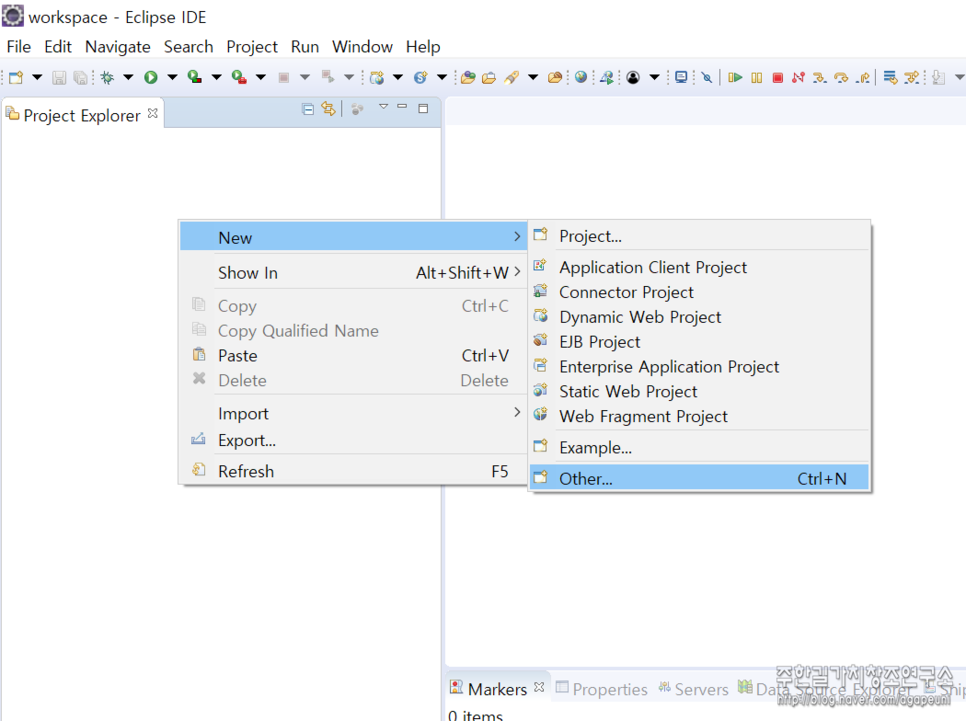Image resolution: width=966 pixels, height=721 pixels.
Task: Open dropdown next to New Servlet icon
Action: tap(442, 77)
